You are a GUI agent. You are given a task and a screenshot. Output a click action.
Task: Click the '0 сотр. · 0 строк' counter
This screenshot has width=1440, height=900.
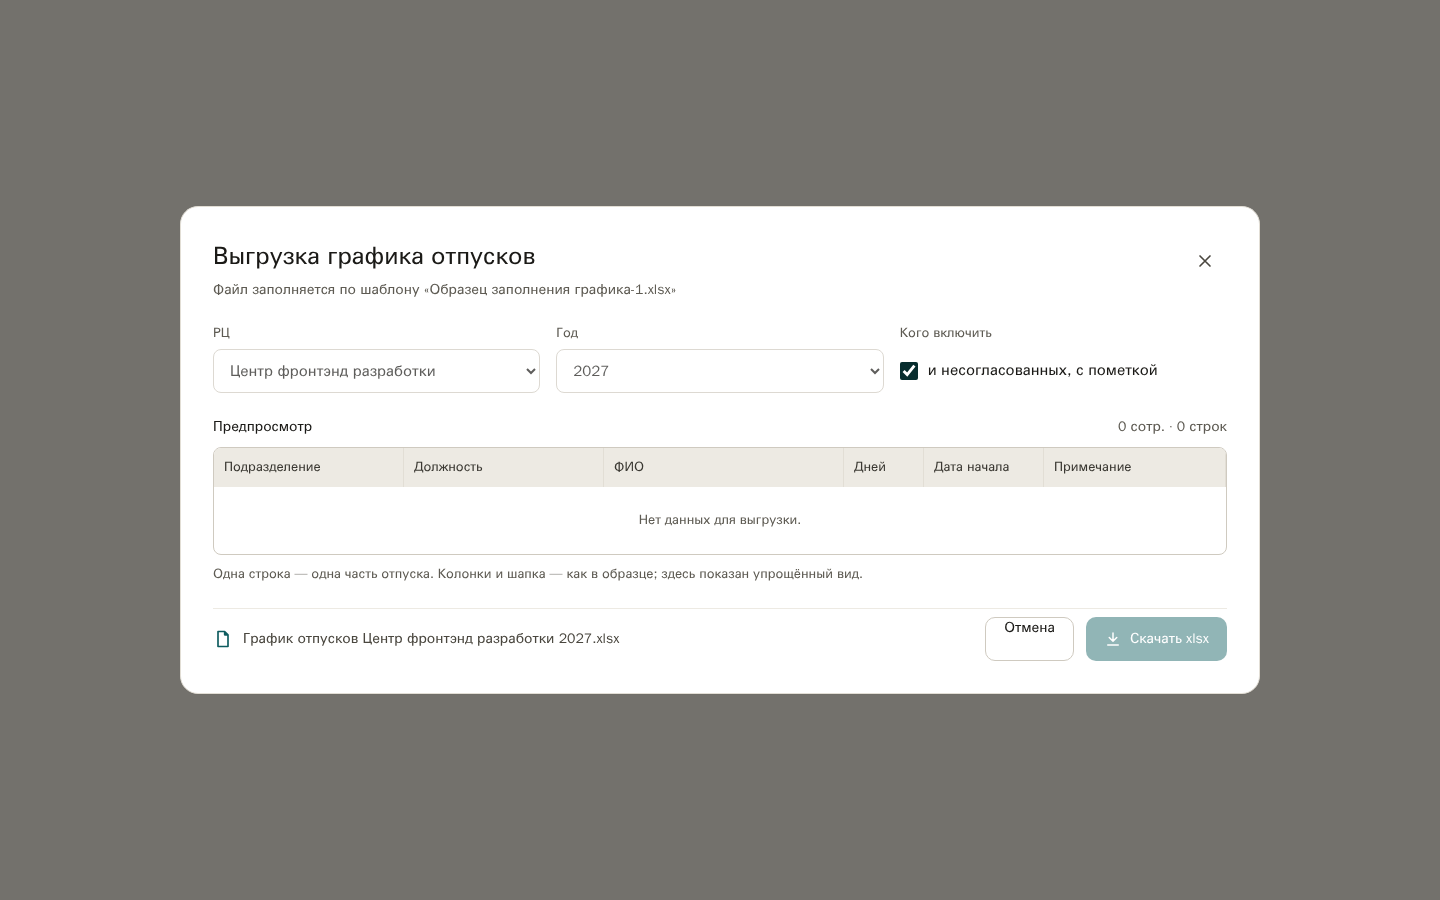click(1172, 427)
